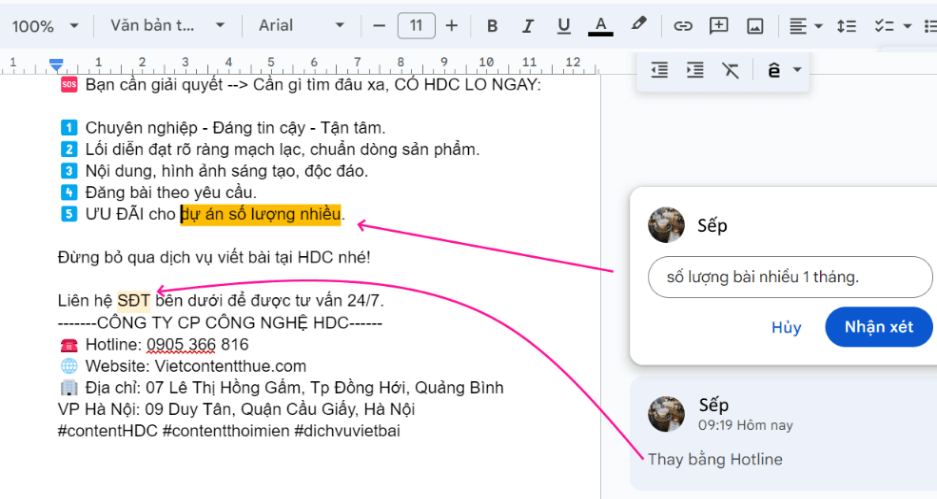Open line and paragraph spacing options
This screenshot has width=937, height=499.
click(x=846, y=26)
